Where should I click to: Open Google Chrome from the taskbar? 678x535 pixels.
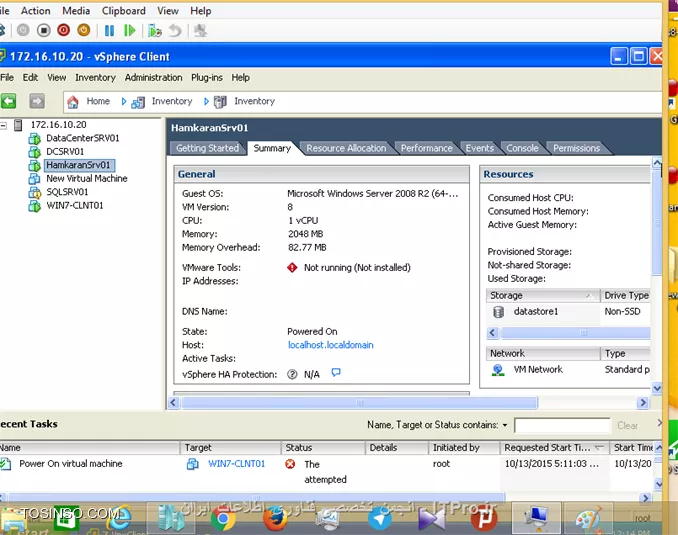[223, 518]
